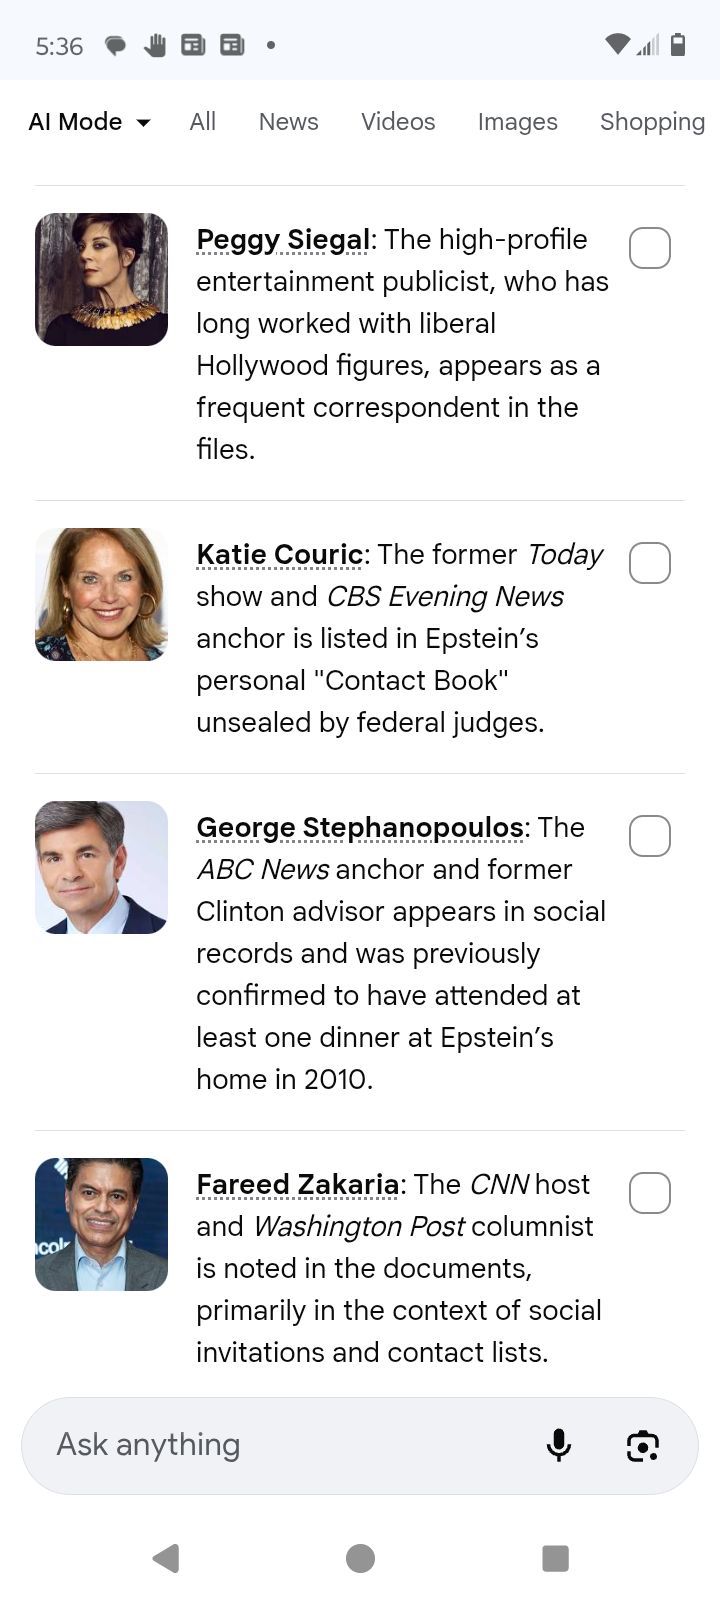720x1600 pixels.
Task: Follow the George Stephanopoulos name link
Action: (x=360, y=828)
